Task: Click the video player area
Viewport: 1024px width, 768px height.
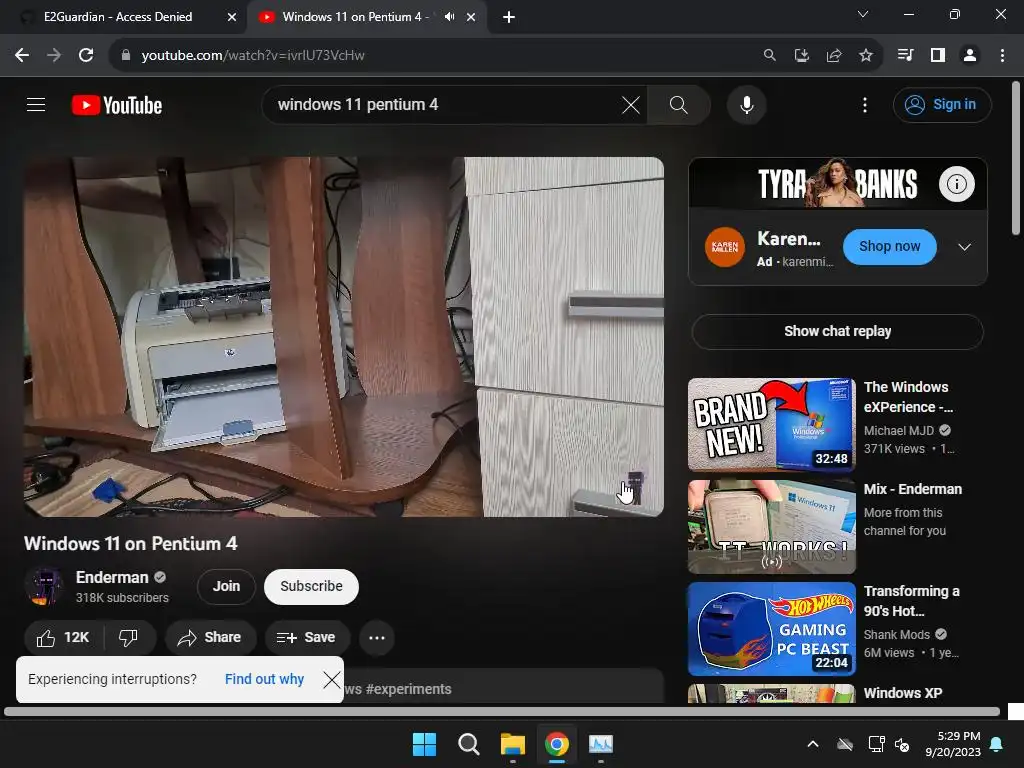Action: click(x=344, y=336)
